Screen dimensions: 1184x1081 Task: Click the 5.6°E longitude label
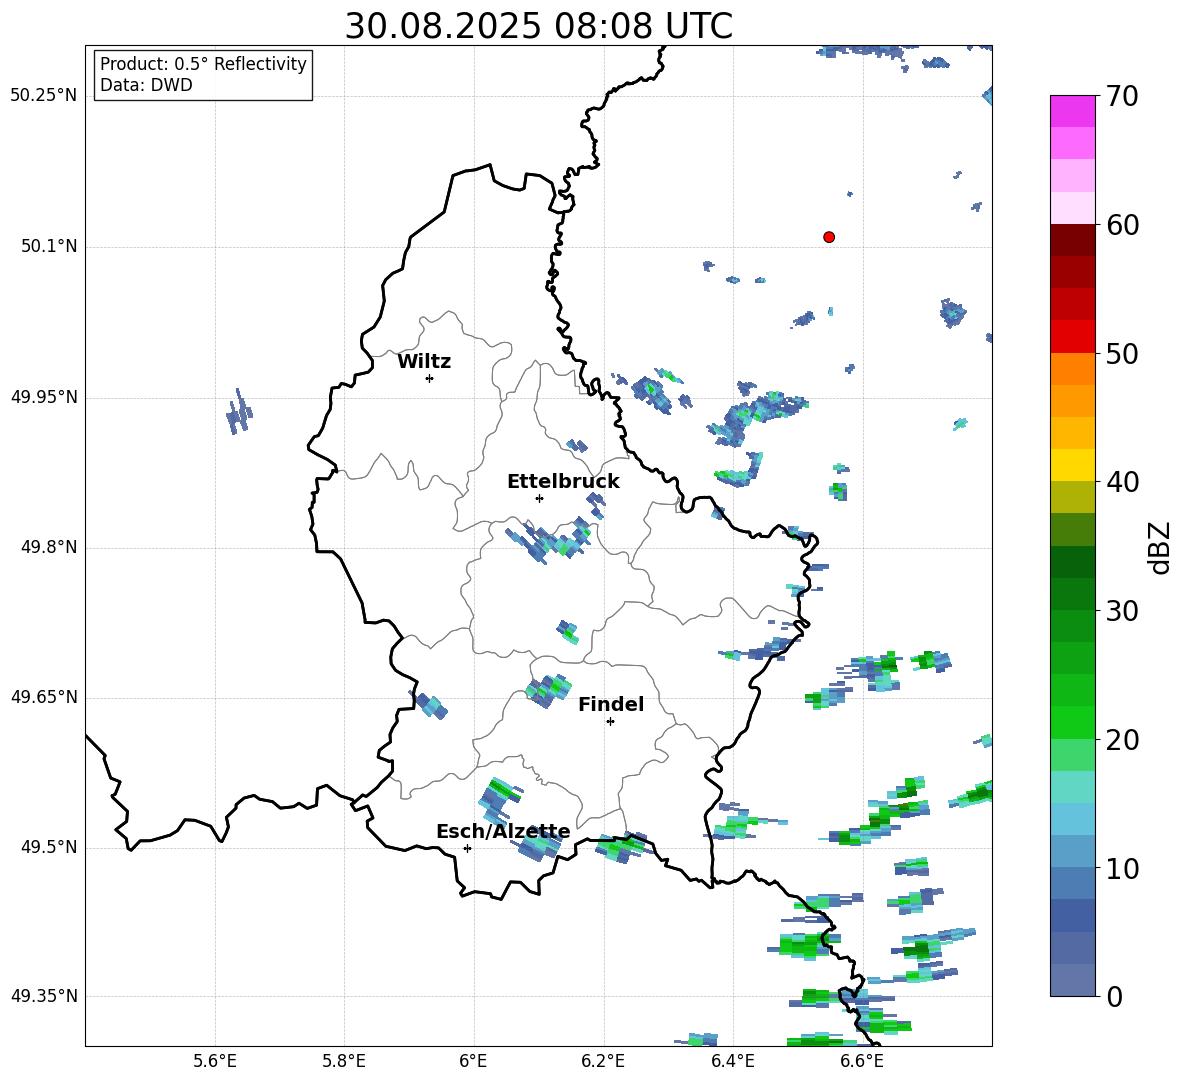pyautogui.click(x=215, y=1061)
